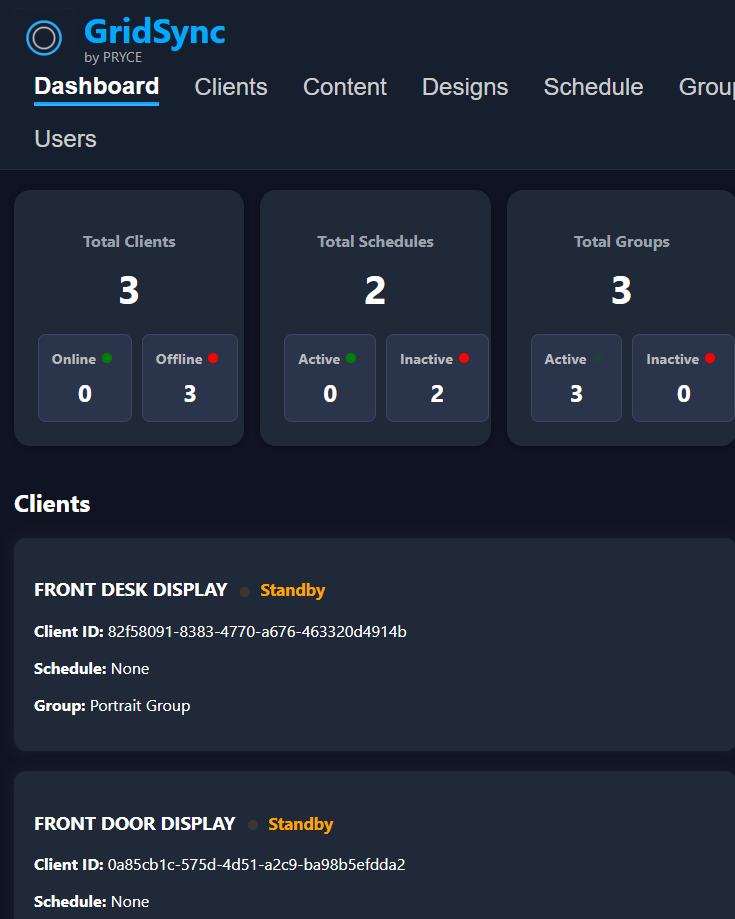Select the Inactive schedules count box
The image size is (735, 919).
coord(437,378)
